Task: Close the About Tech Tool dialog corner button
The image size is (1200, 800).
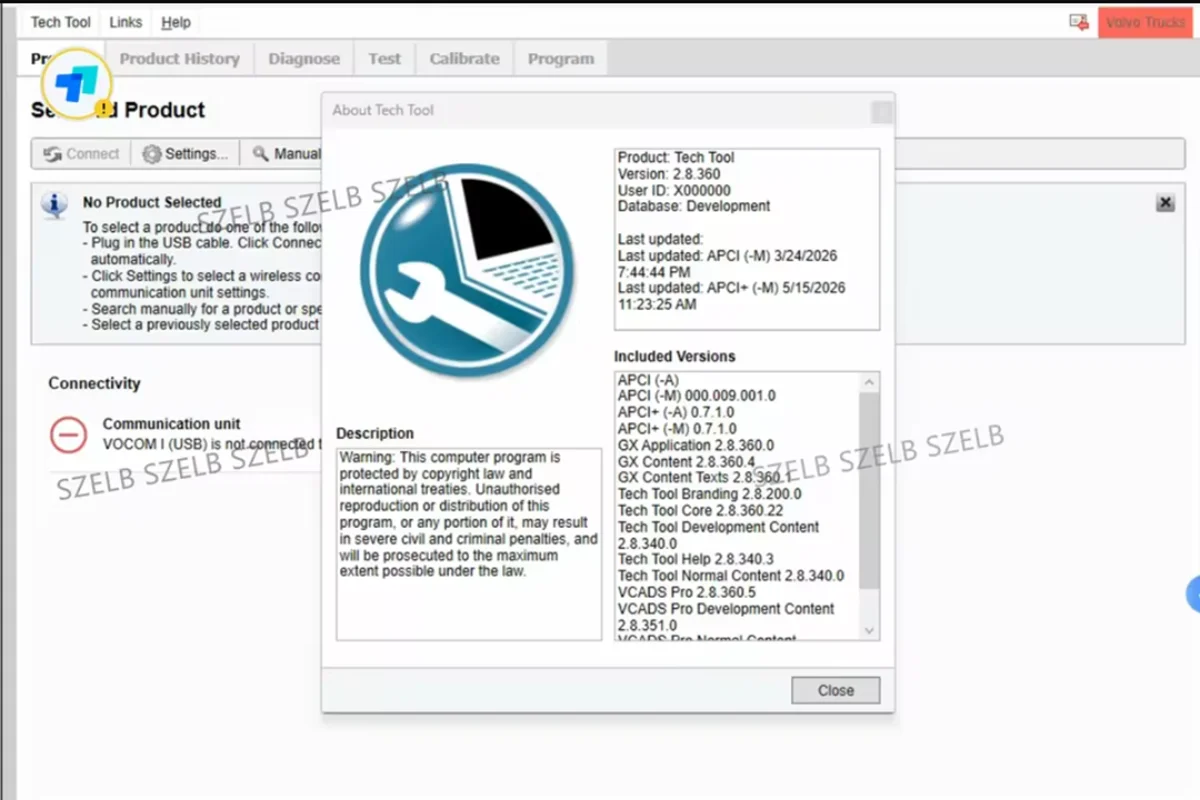Action: click(881, 112)
